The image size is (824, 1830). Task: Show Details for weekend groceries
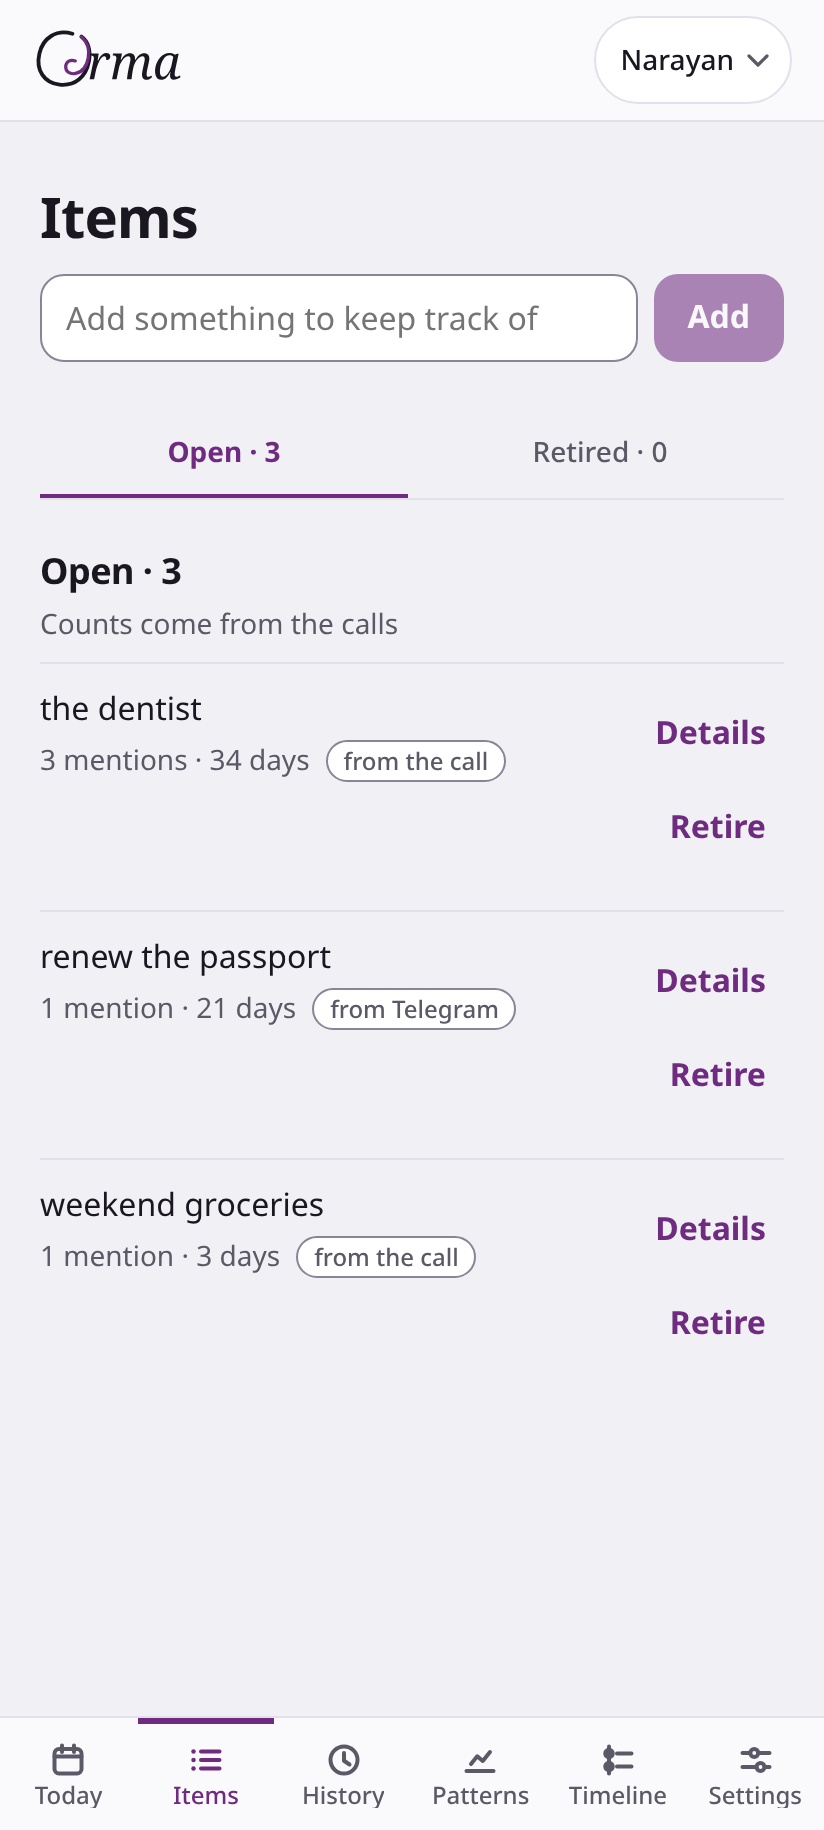pos(711,1229)
